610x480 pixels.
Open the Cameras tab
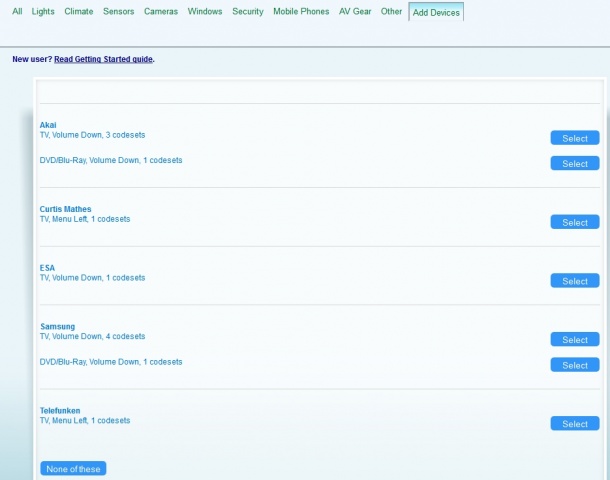[x=161, y=12]
